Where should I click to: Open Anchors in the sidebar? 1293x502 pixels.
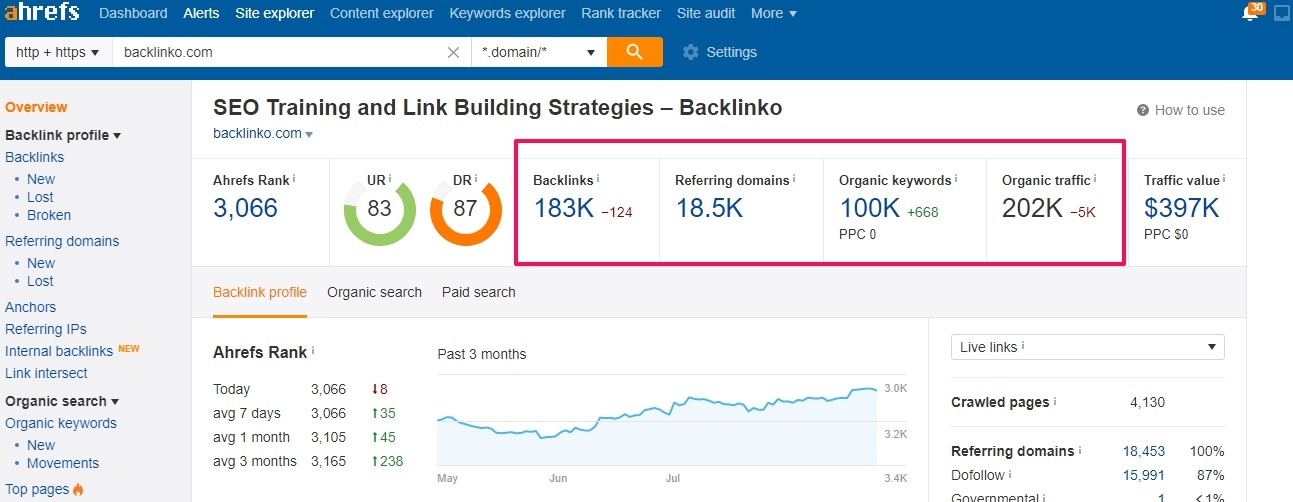(30, 307)
